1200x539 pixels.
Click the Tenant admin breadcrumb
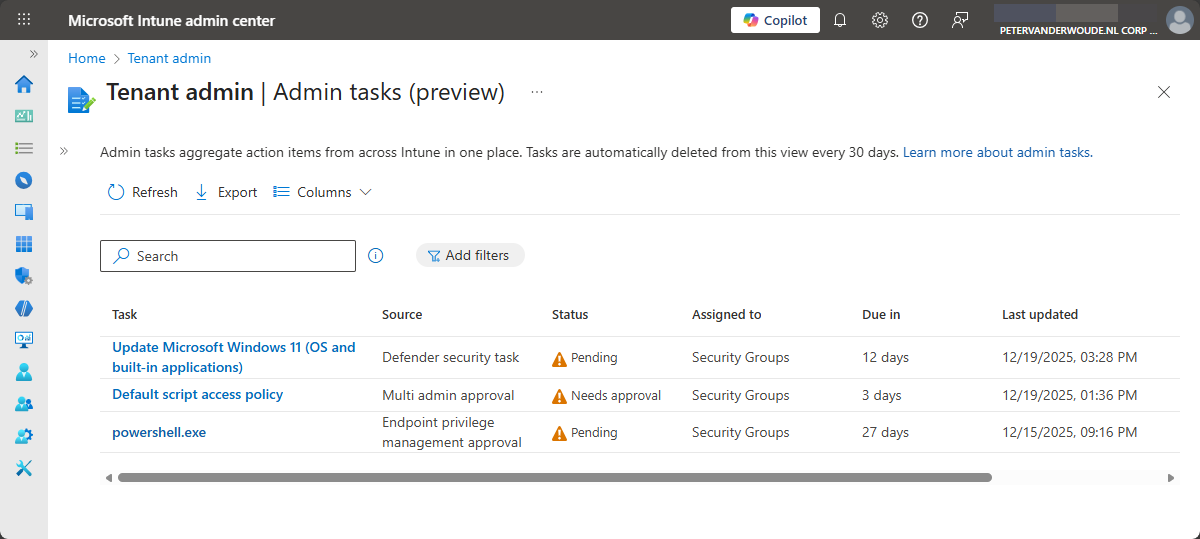coord(169,58)
